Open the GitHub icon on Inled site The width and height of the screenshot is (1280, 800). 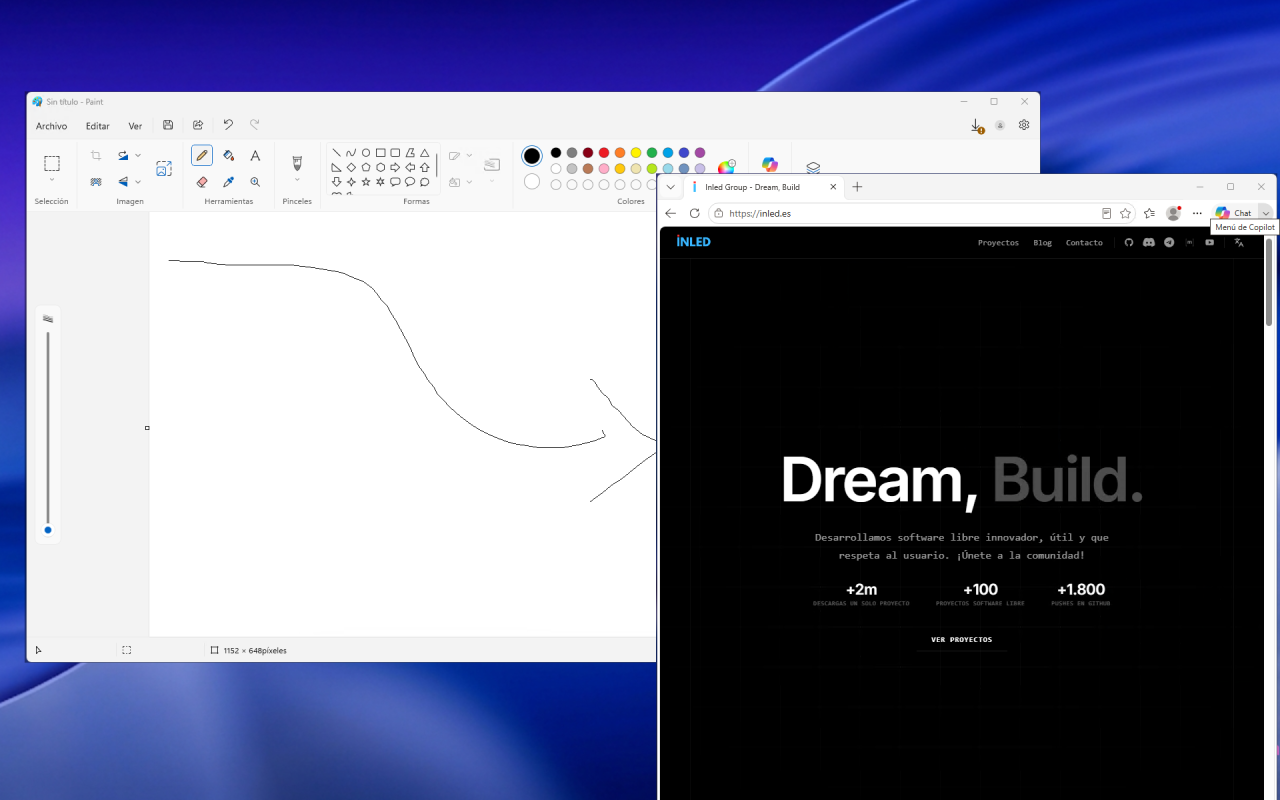(1129, 242)
